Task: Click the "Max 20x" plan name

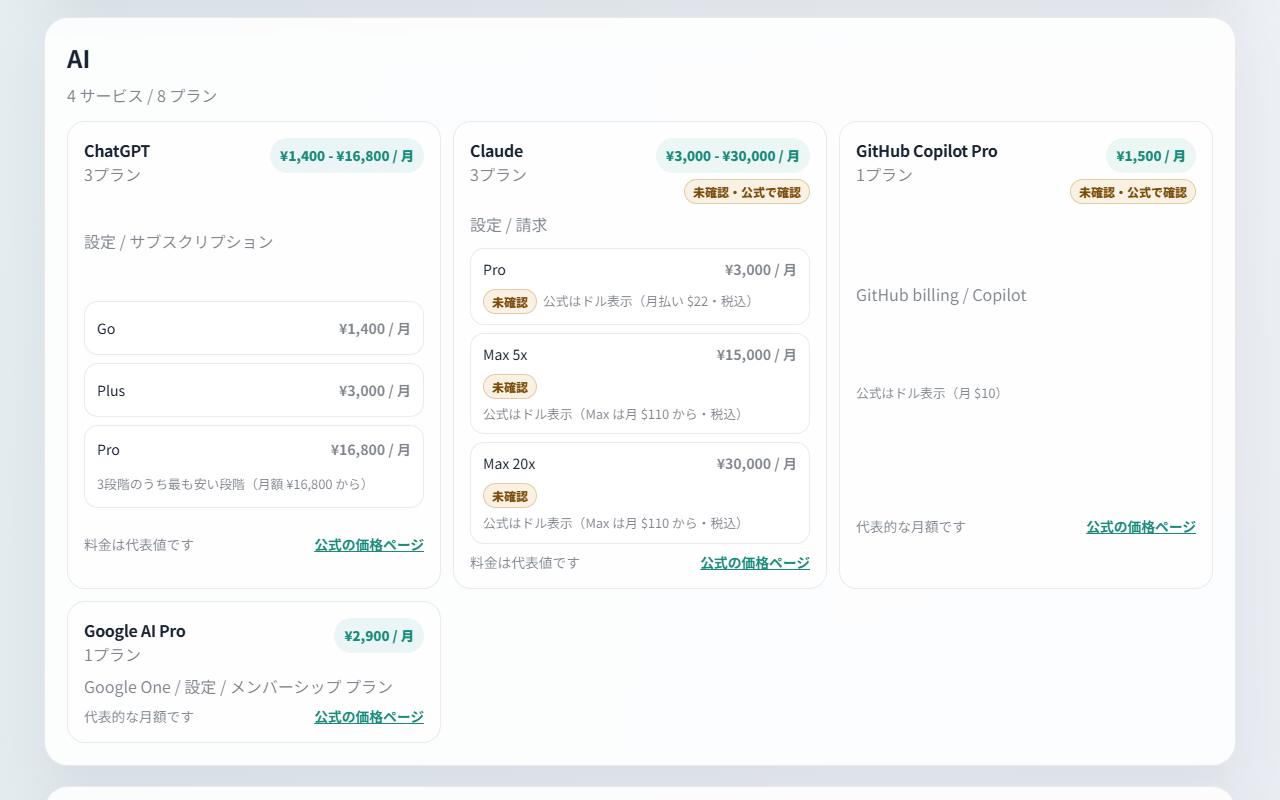Action: pos(509,464)
